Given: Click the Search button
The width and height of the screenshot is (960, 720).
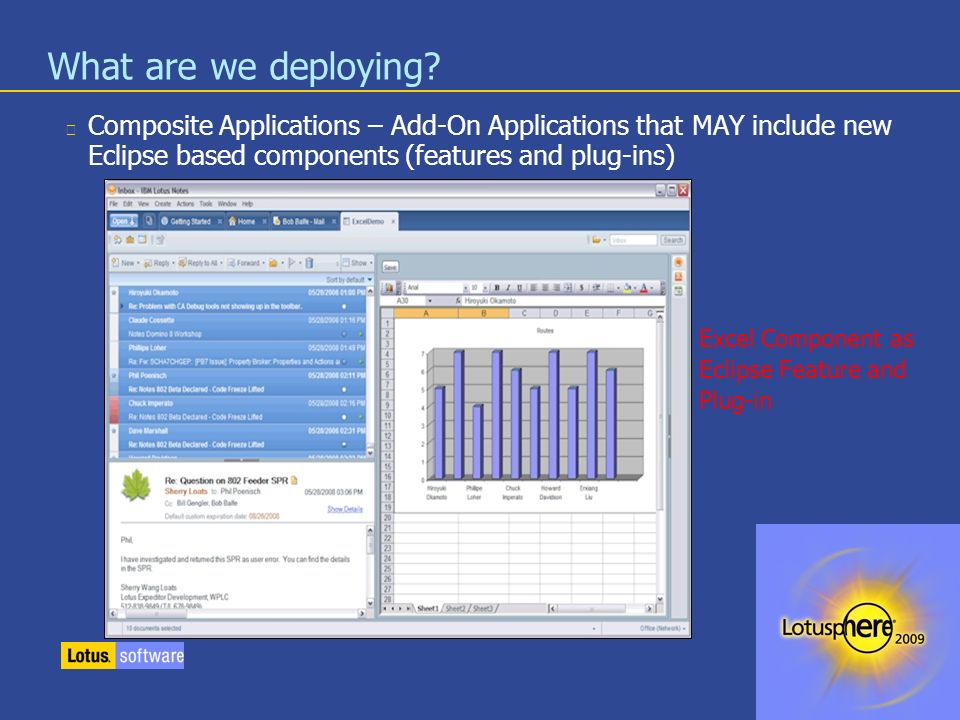Looking at the screenshot, I should (x=673, y=240).
